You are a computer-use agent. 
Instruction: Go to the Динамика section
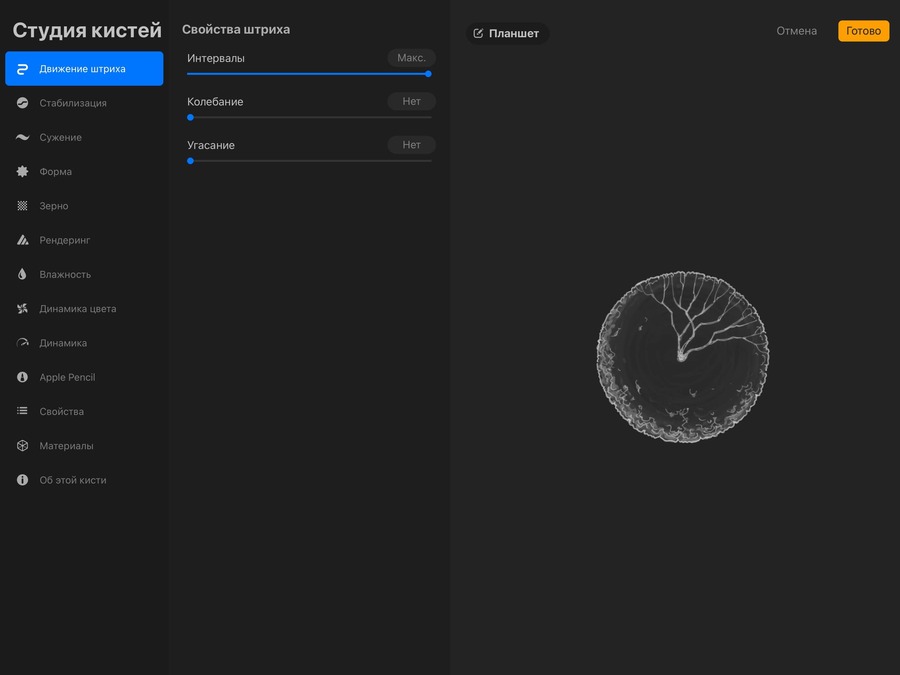pyautogui.click(x=84, y=343)
